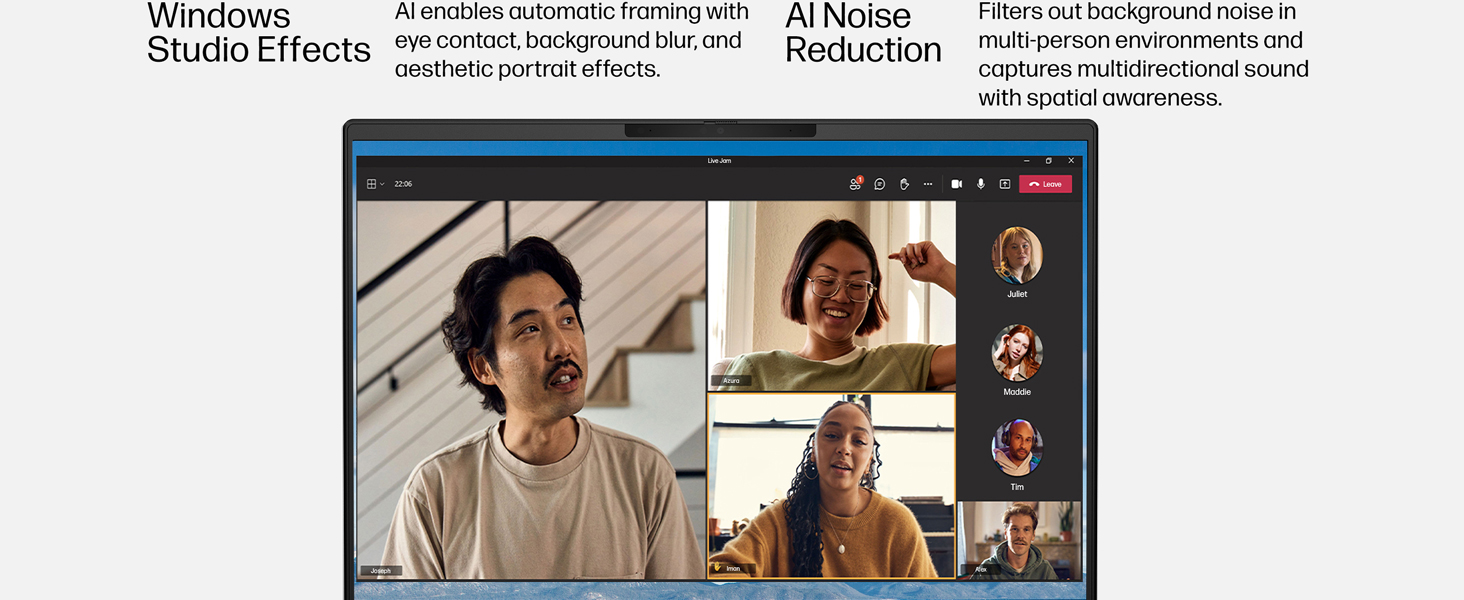Open the view layout chevron dropdown
Screen dimensions: 1464x600
pos(381,184)
